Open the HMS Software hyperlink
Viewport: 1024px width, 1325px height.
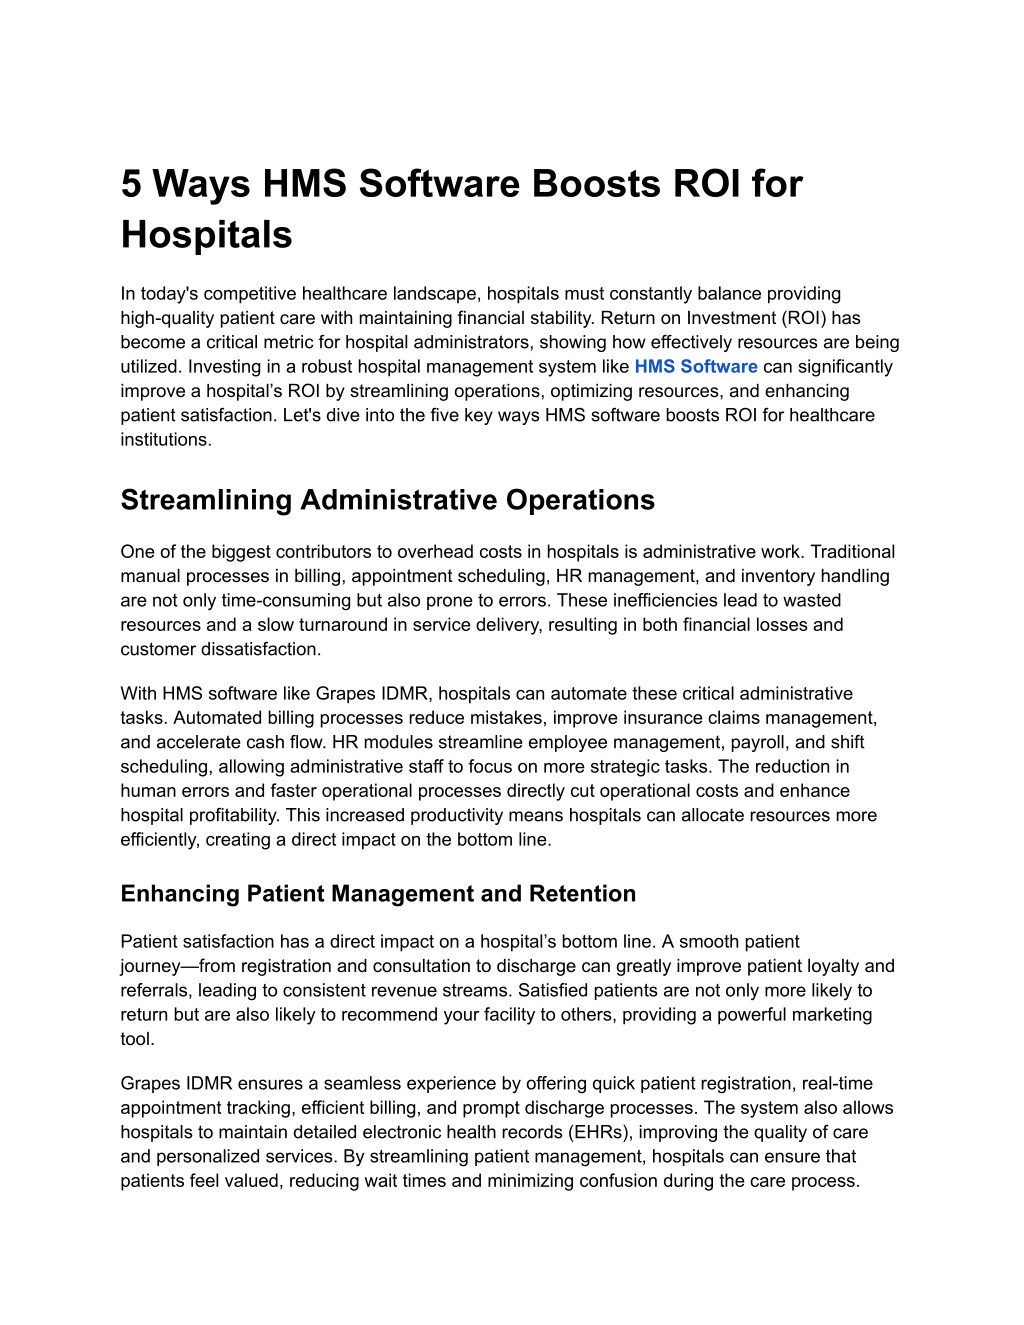696,367
